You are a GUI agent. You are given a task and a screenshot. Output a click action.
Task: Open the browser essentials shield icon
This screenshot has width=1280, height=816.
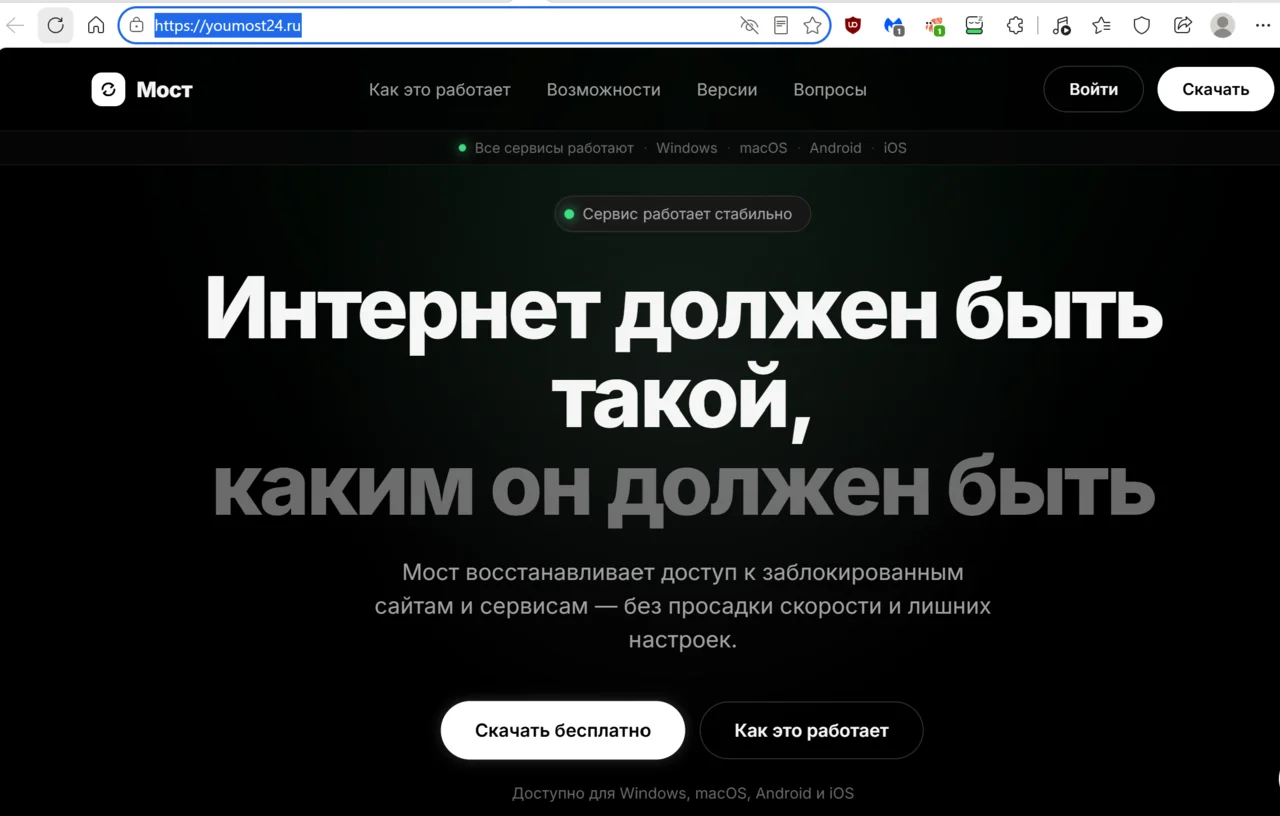[x=1142, y=26]
